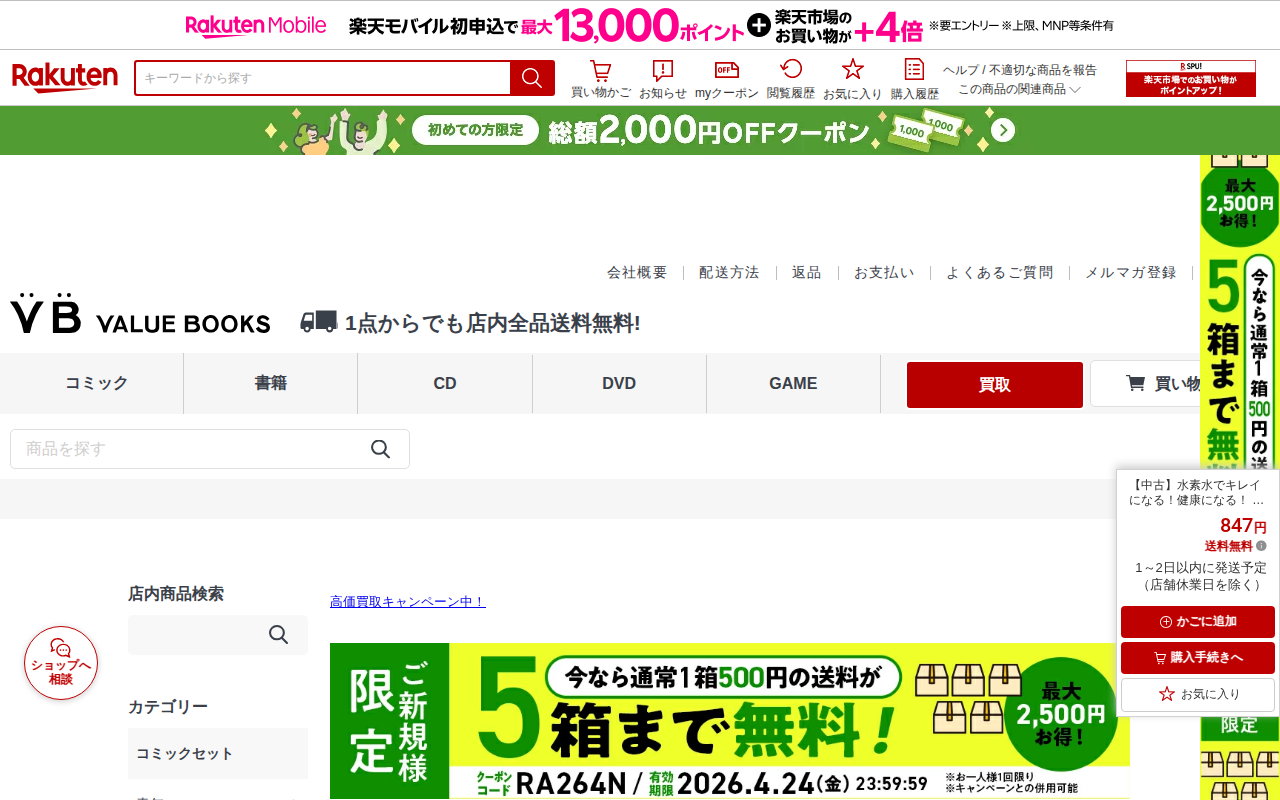Open 配送方法 link
Viewport: 1280px width, 800px height.
pyautogui.click(x=729, y=272)
